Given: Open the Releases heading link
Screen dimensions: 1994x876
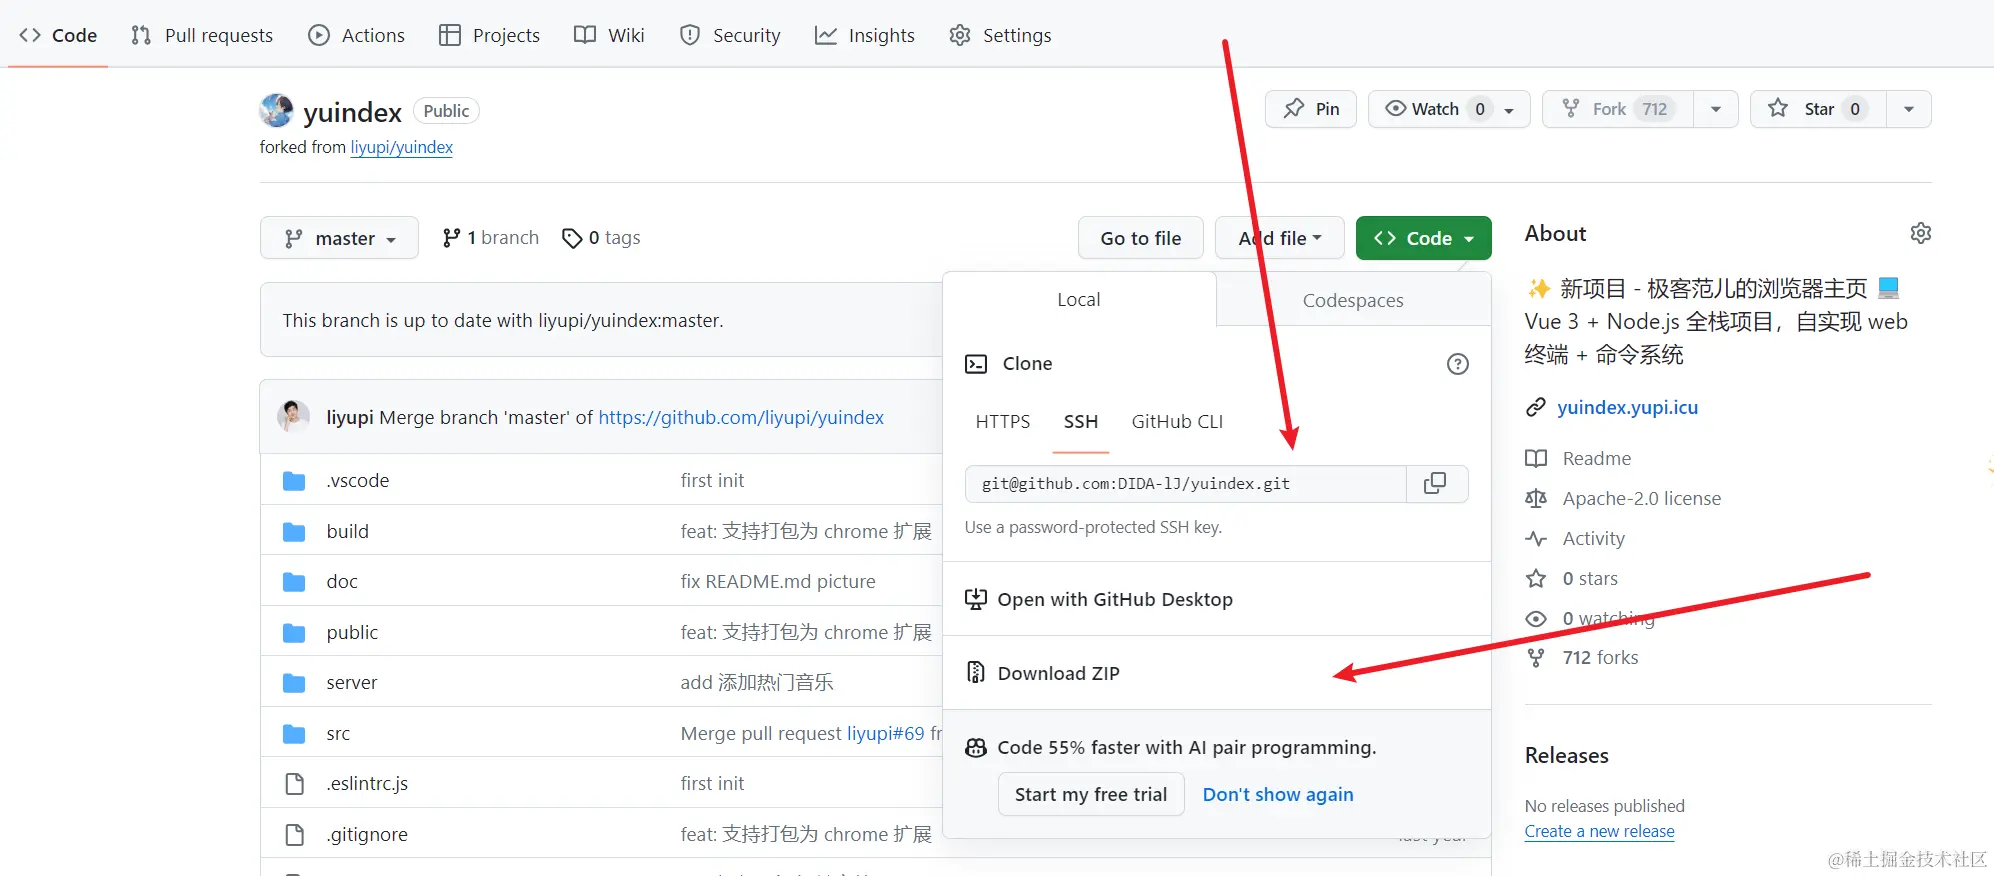Looking at the screenshot, I should click(x=1566, y=755).
